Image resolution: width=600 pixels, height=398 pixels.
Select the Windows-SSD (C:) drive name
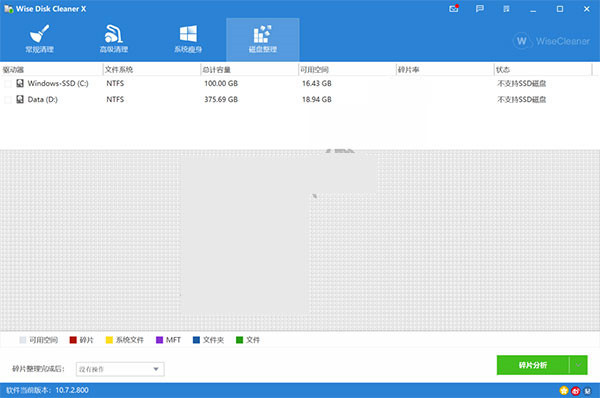(x=58, y=83)
